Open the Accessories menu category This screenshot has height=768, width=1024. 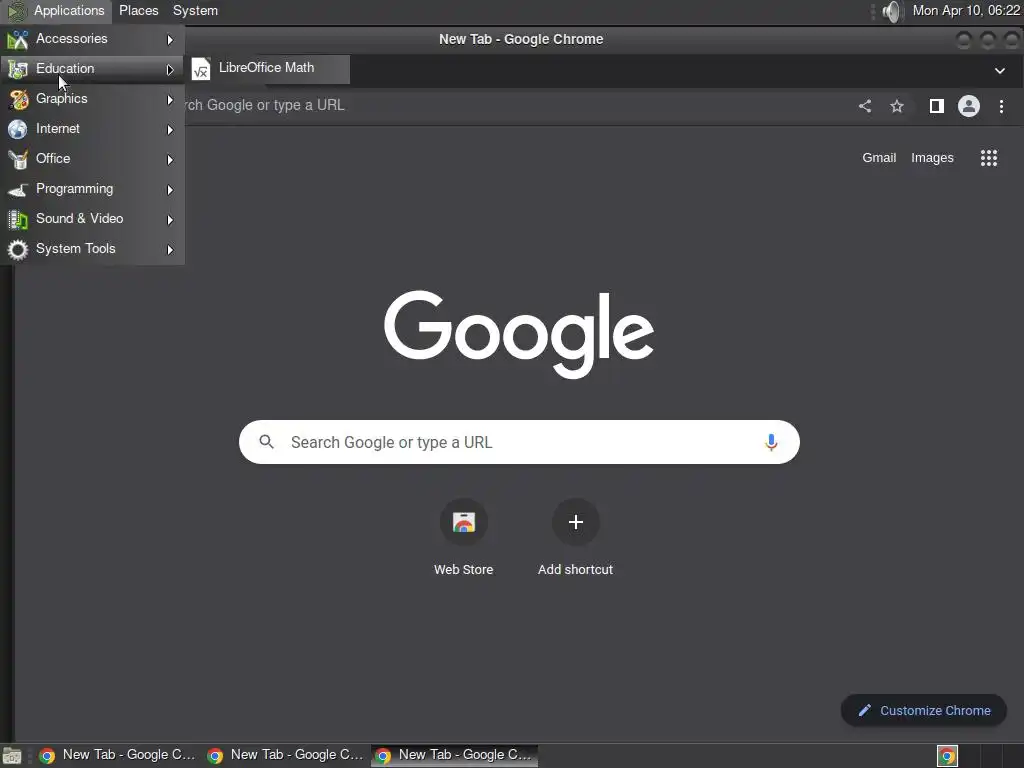click(92, 39)
